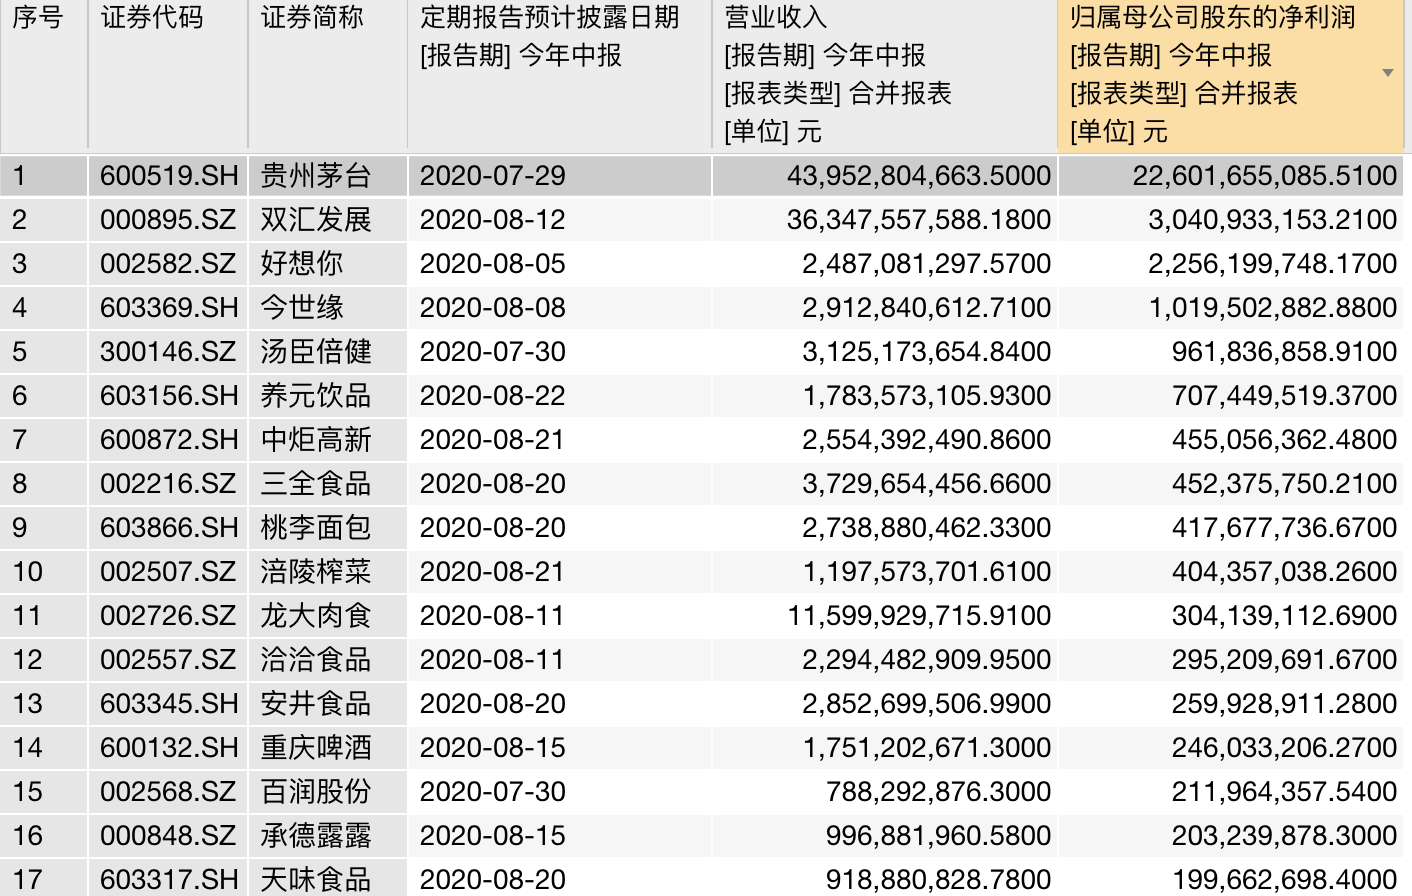
Task: Select revenue value 11,599,929,715.9100
Action: 919,616
